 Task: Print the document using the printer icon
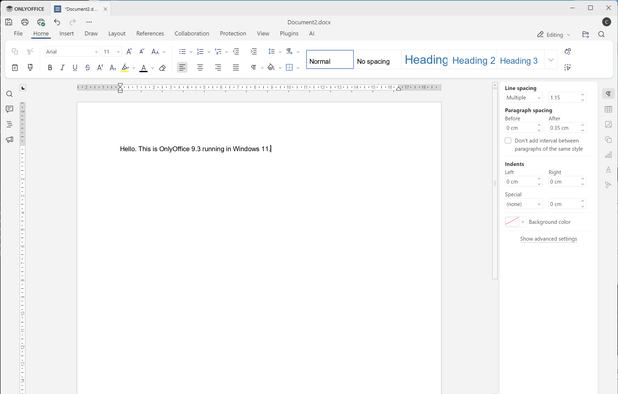[x=25, y=22]
